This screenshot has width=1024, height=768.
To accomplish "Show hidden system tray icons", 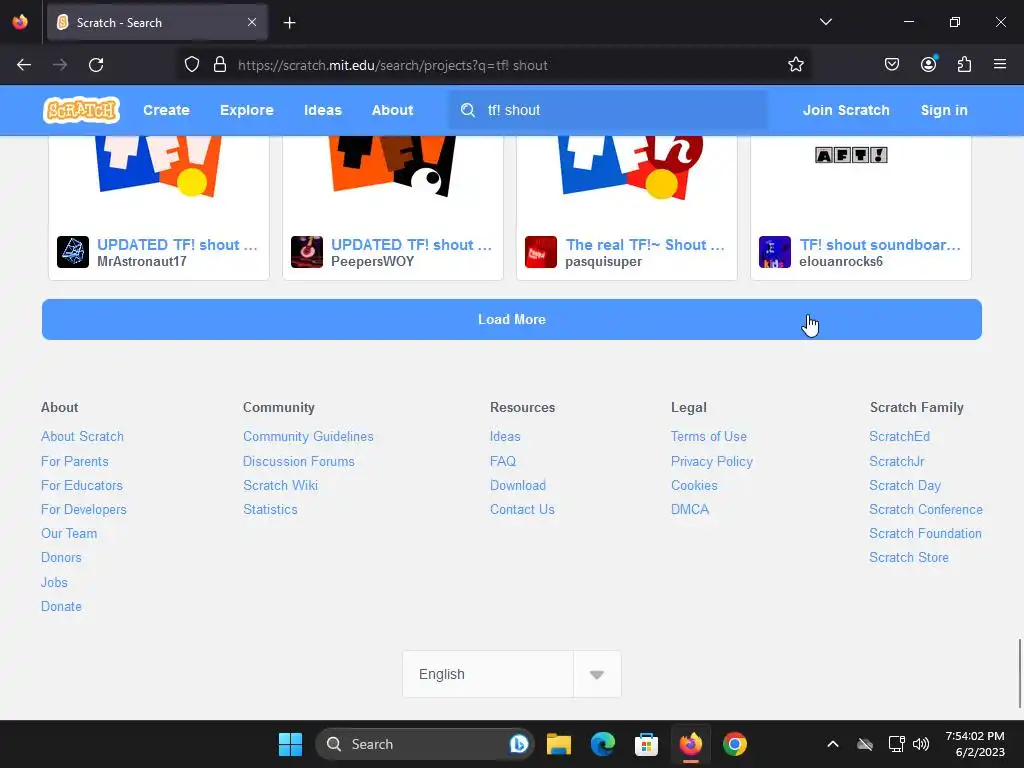I will [833, 744].
